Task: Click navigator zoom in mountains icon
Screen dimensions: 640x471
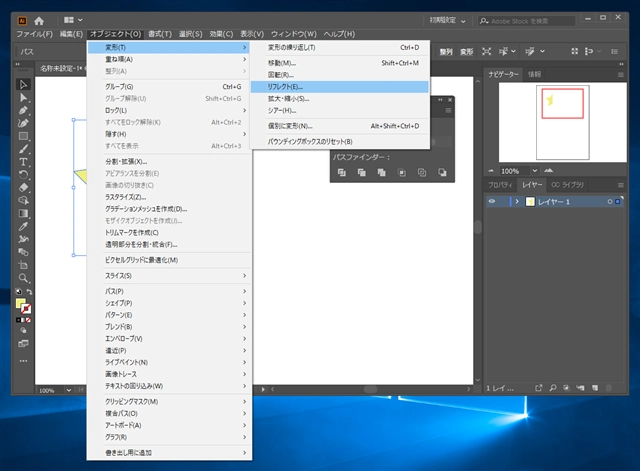Action: coord(549,170)
